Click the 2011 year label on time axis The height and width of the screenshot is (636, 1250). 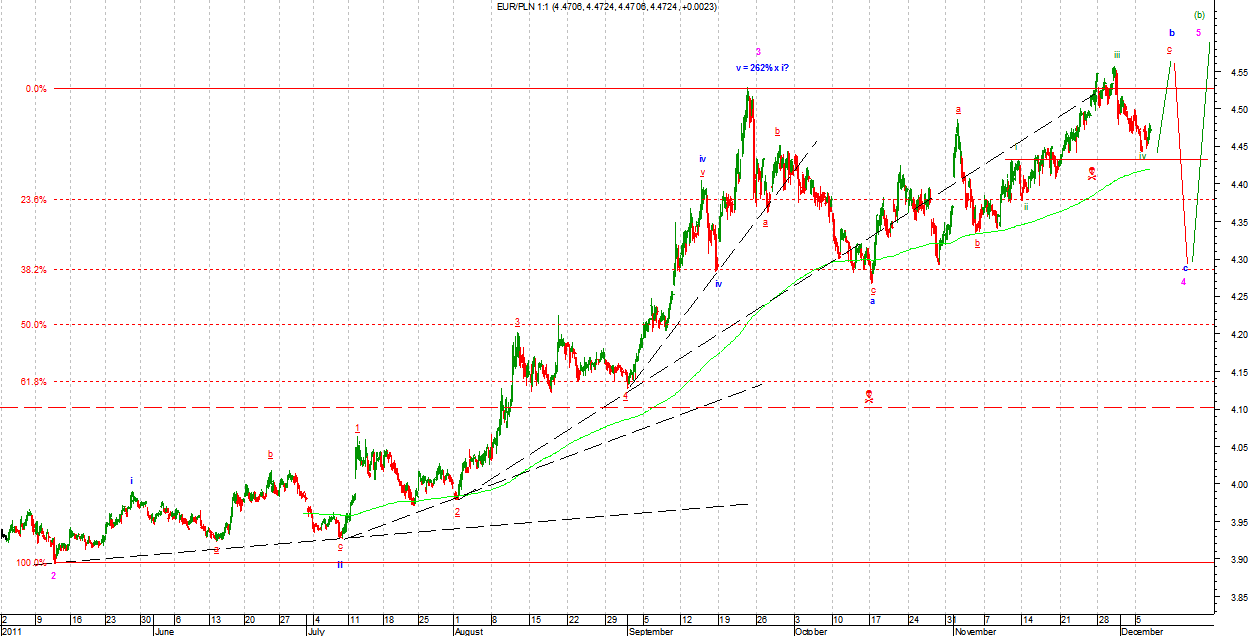pyautogui.click(x=11, y=631)
